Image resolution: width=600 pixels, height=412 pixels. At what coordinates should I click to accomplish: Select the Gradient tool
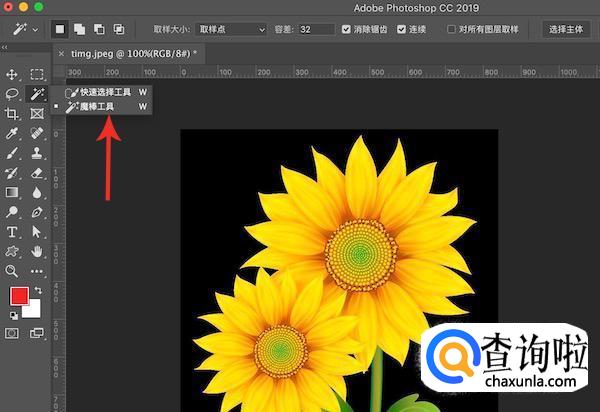click(12, 192)
